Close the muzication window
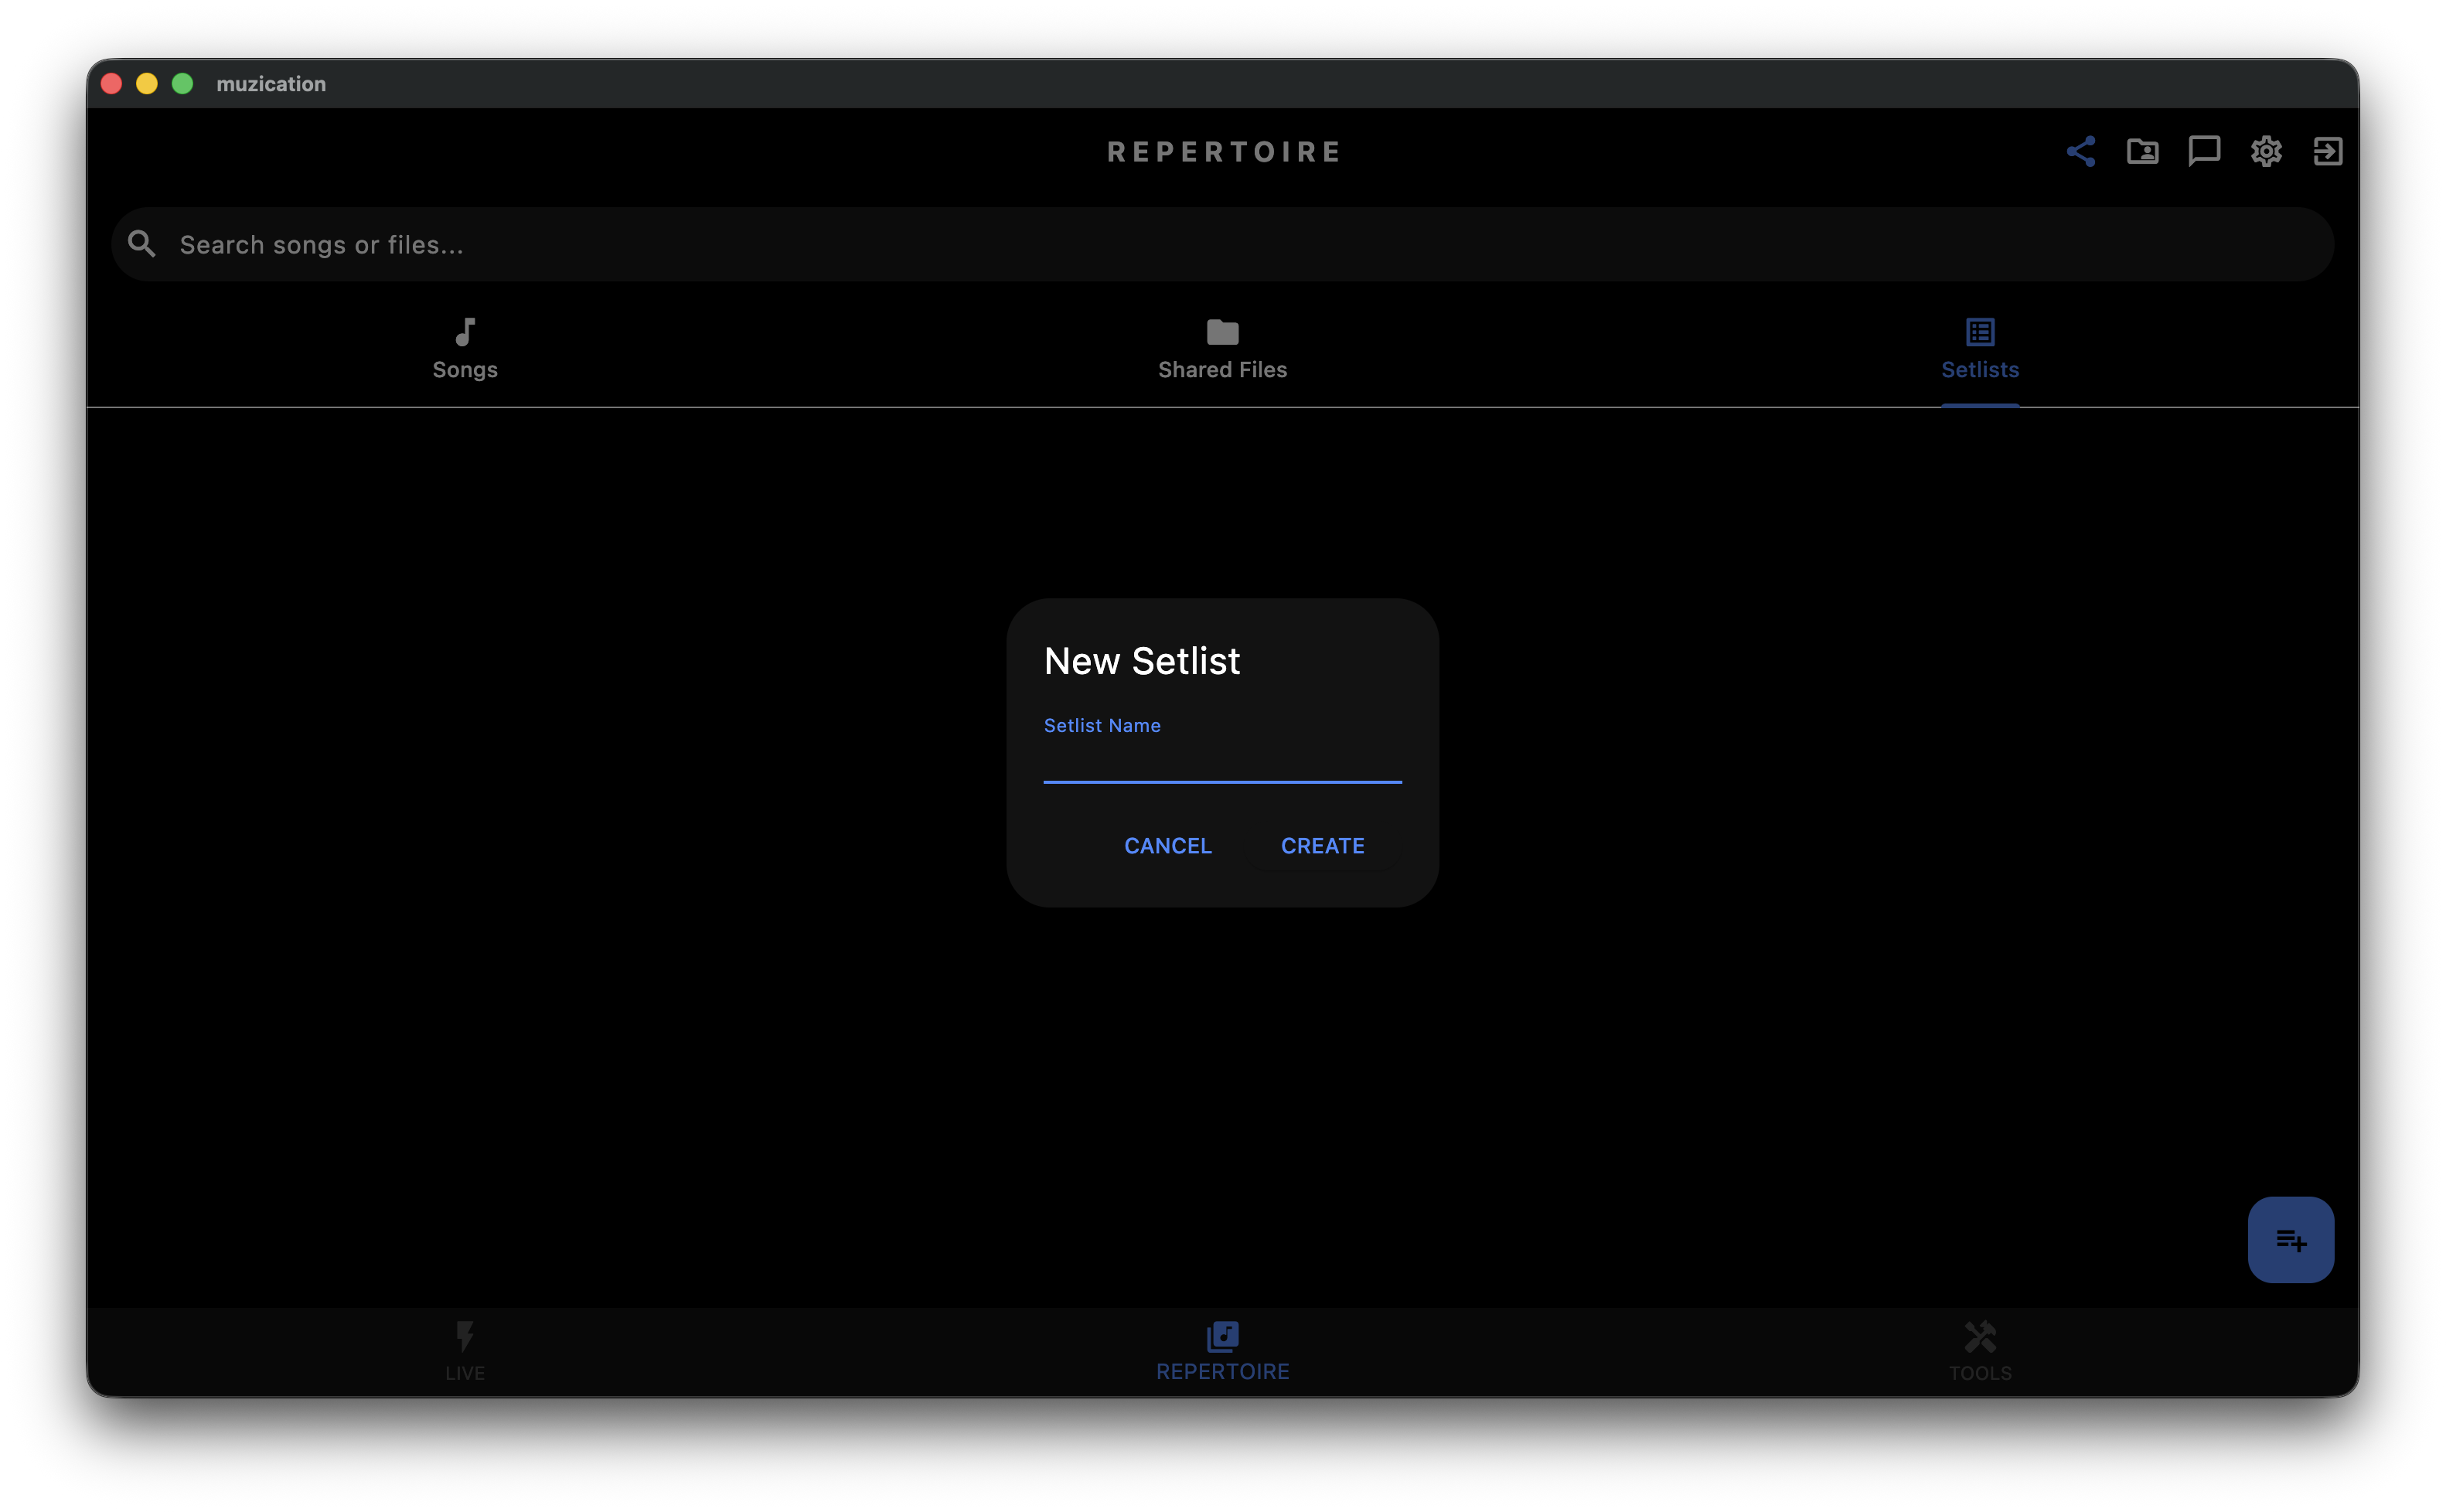This screenshot has width=2446, height=1512. [x=112, y=84]
